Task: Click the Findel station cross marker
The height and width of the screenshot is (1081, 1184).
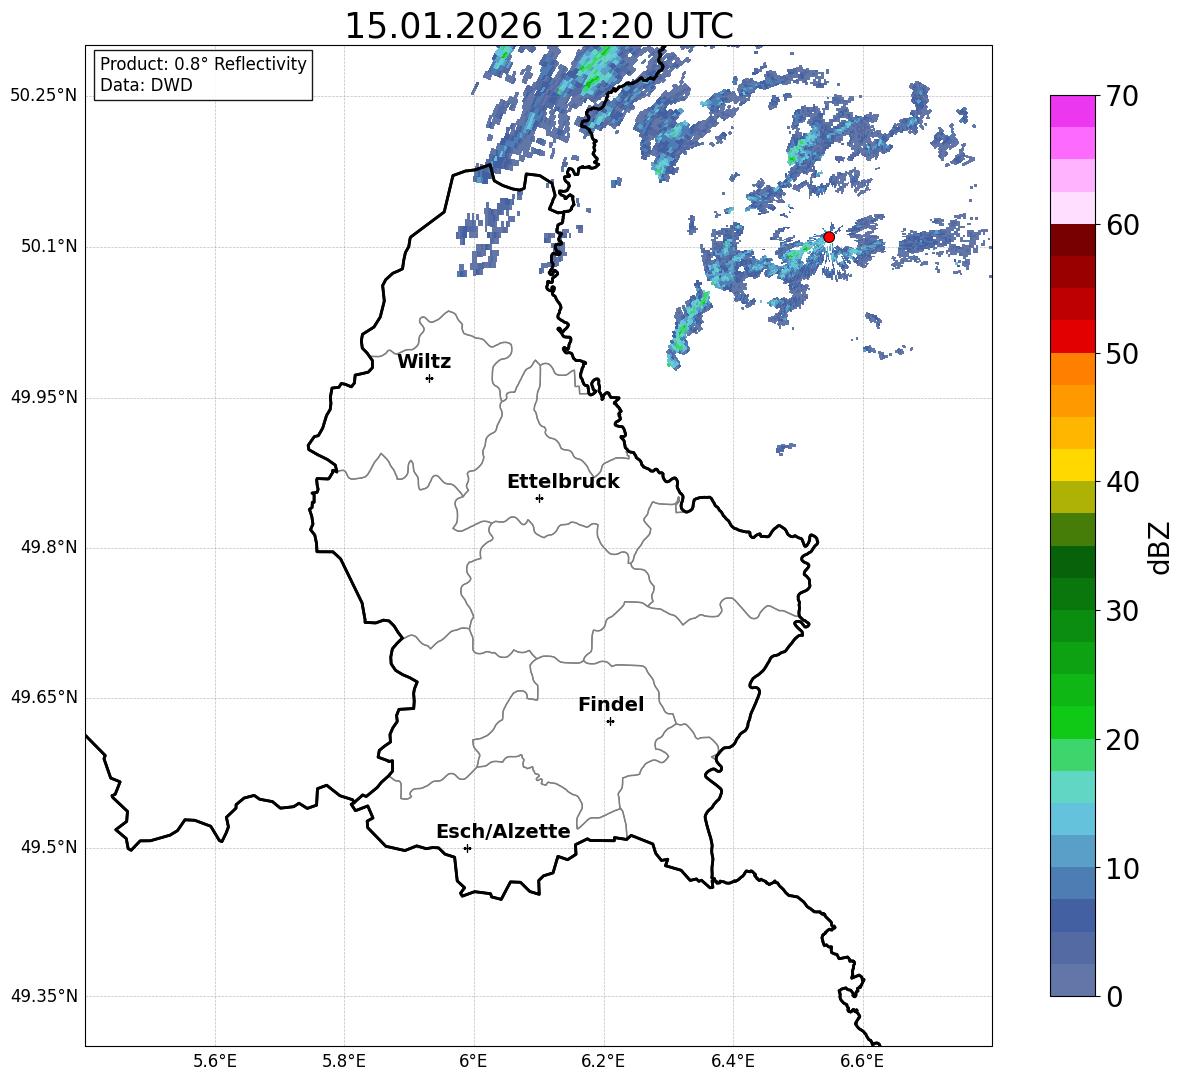Action: [x=610, y=722]
